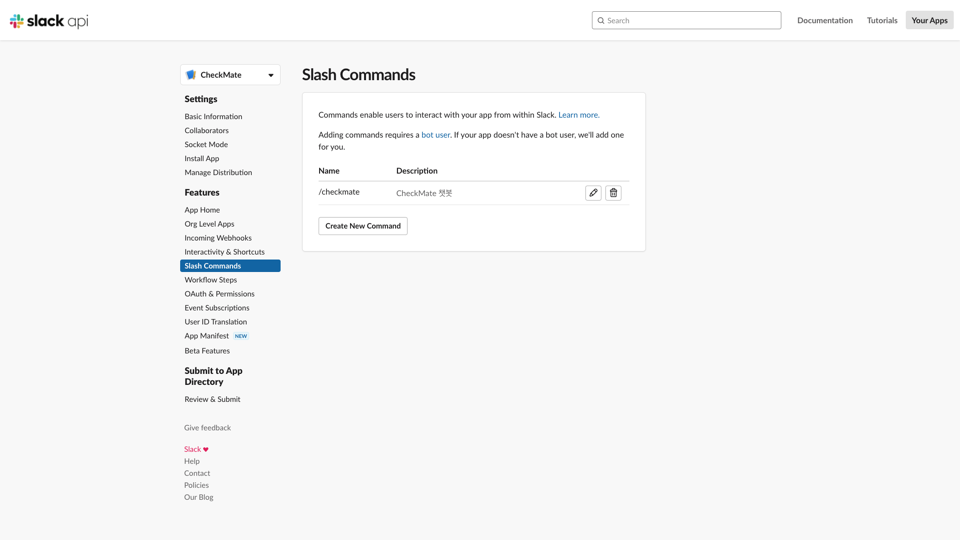The height and width of the screenshot is (540, 960).
Task: Select Basic Information in Settings
Action: (x=213, y=116)
